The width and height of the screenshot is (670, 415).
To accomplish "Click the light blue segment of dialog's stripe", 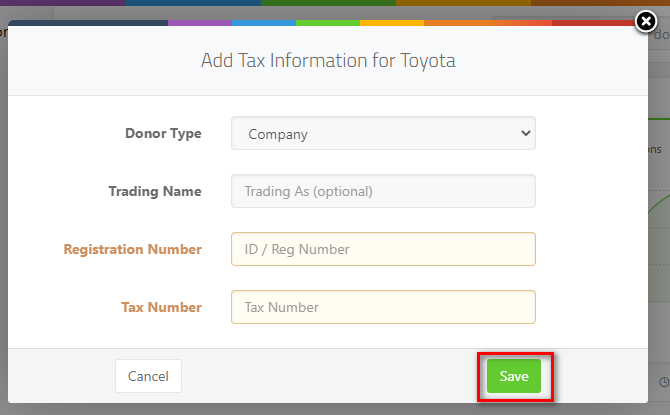I will click(x=264, y=23).
